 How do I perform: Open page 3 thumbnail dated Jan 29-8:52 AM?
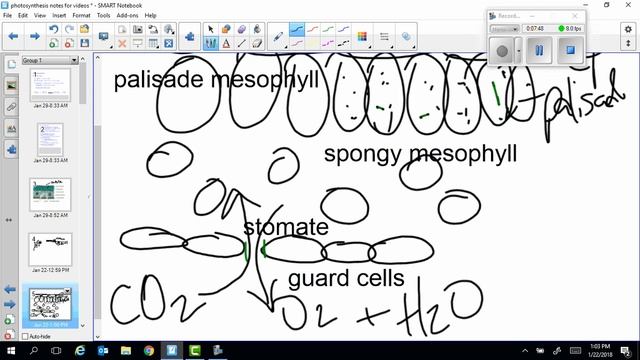50,195
